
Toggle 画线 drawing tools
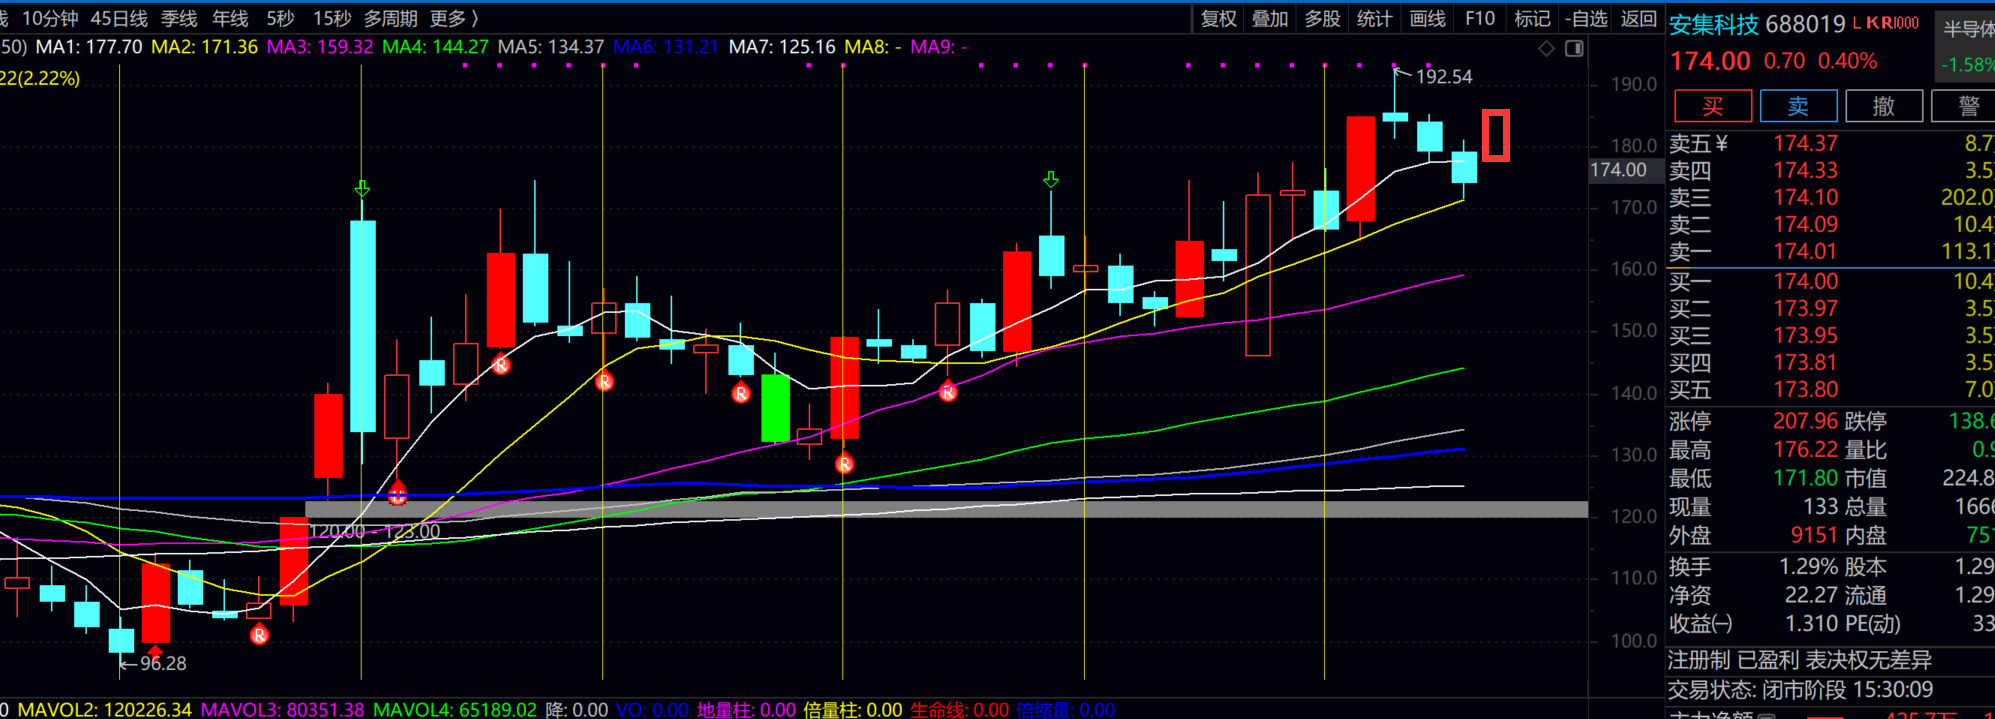coord(1427,19)
